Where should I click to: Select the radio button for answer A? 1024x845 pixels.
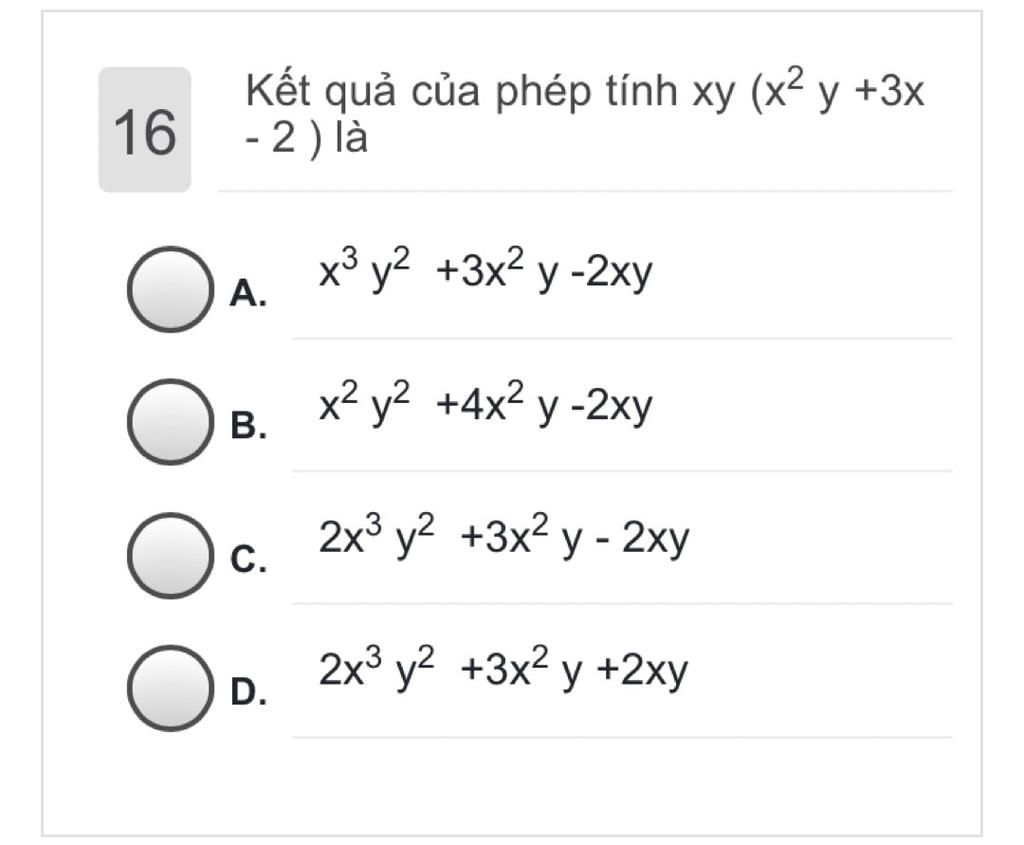(170, 289)
